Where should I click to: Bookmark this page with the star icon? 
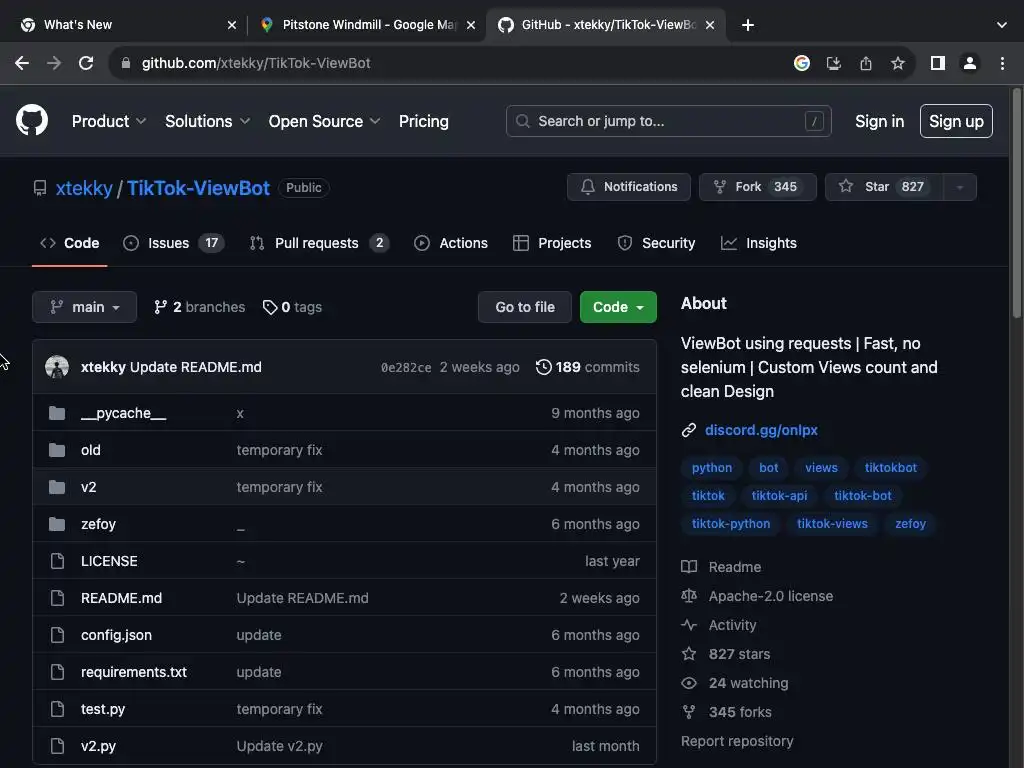coord(898,63)
